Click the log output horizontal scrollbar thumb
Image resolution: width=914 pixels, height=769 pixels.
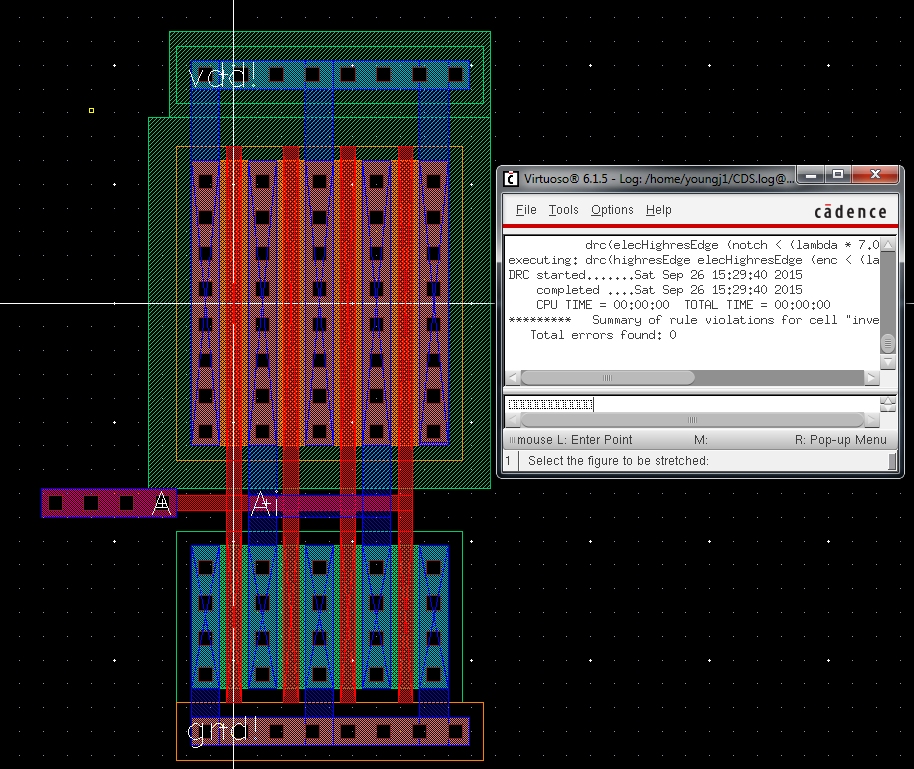pyautogui.click(x=607, y=378)
